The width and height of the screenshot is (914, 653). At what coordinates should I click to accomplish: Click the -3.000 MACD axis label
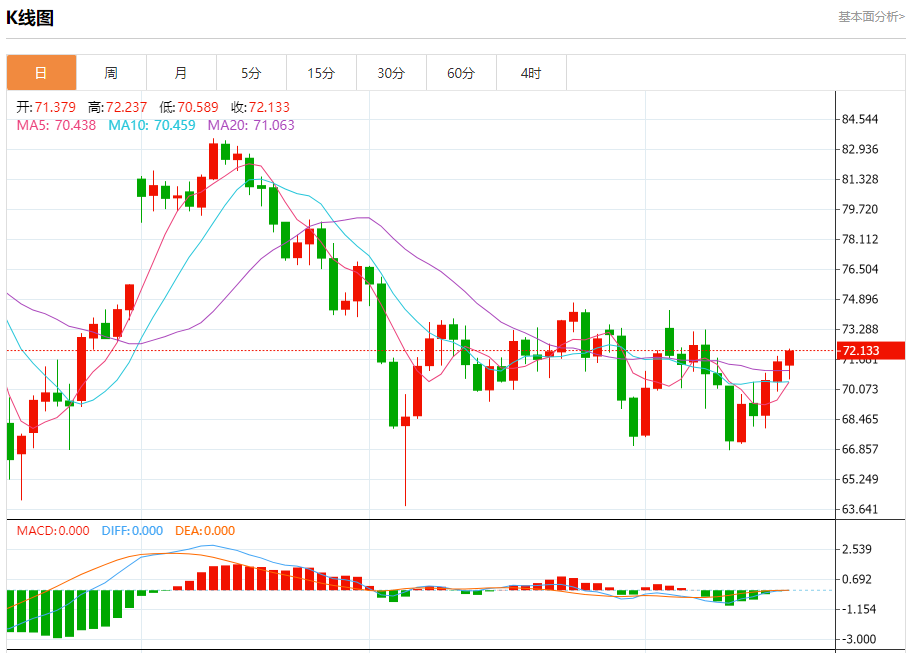click(857, 640)
